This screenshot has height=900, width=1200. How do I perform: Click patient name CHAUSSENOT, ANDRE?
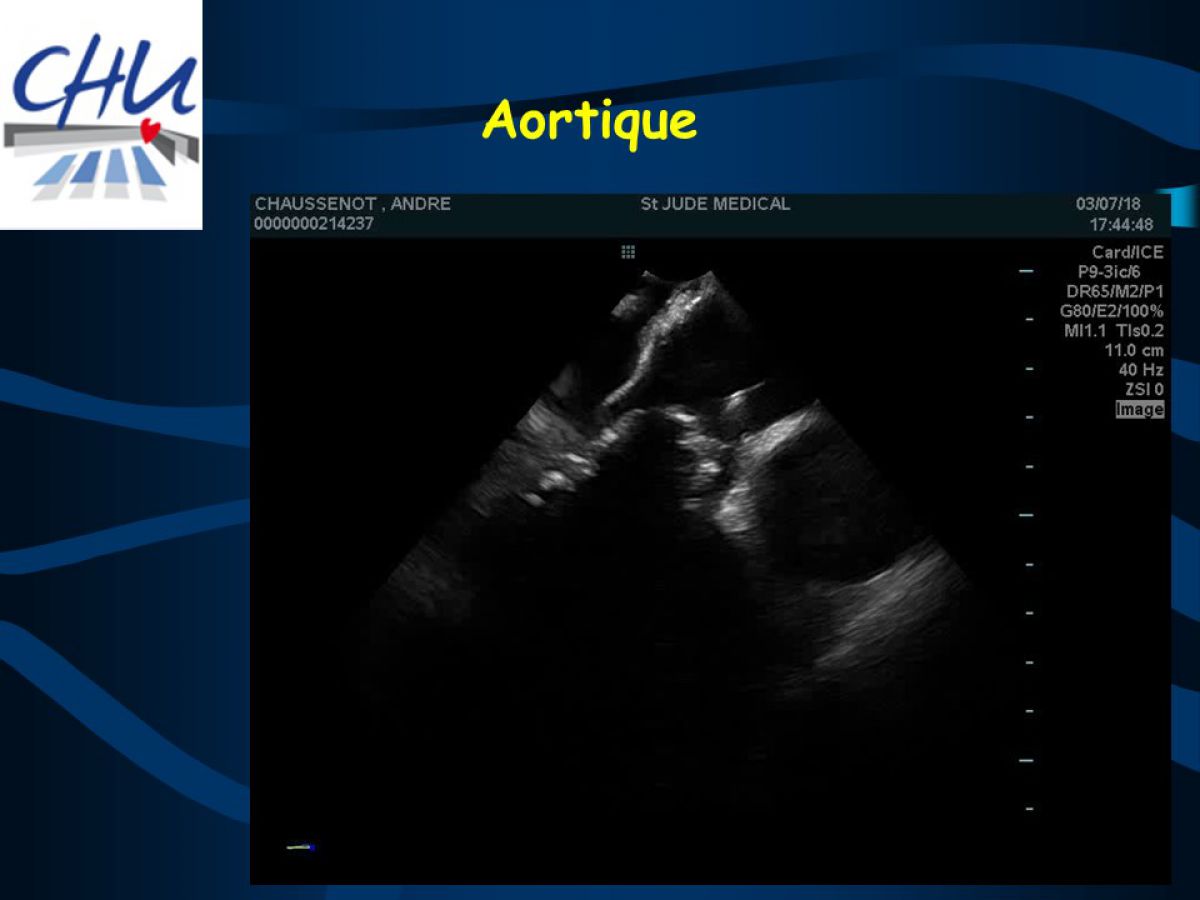tap(353, 204)
